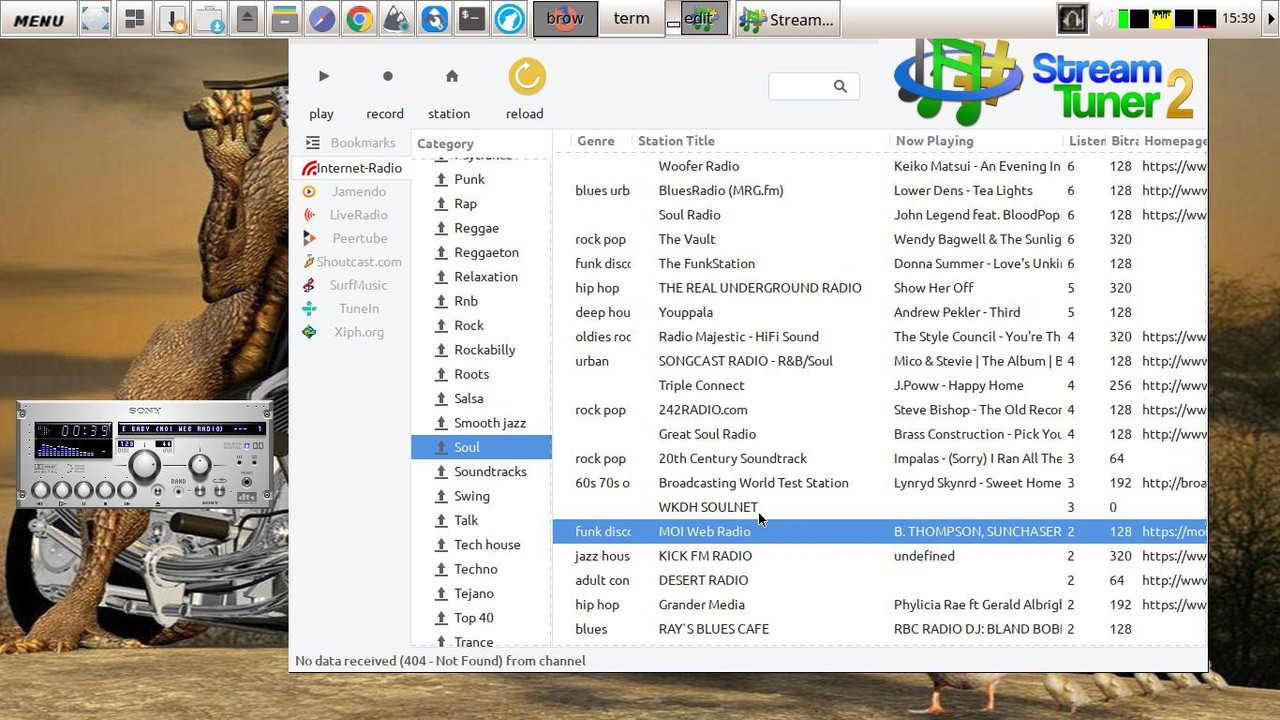Select the KICK FM RADIO station
The image size is (1280, 720).
880,556
